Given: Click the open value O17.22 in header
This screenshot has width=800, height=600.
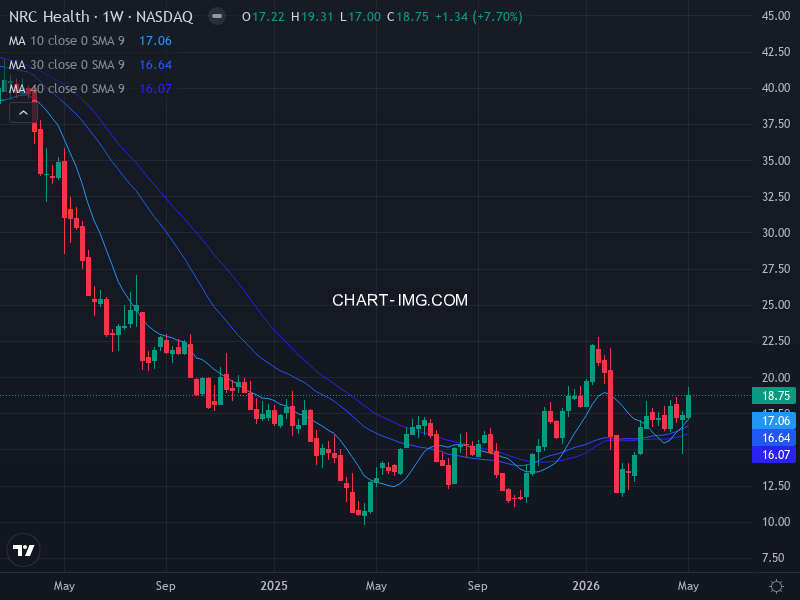Looking at the screenshot, I should click(263, 17).
